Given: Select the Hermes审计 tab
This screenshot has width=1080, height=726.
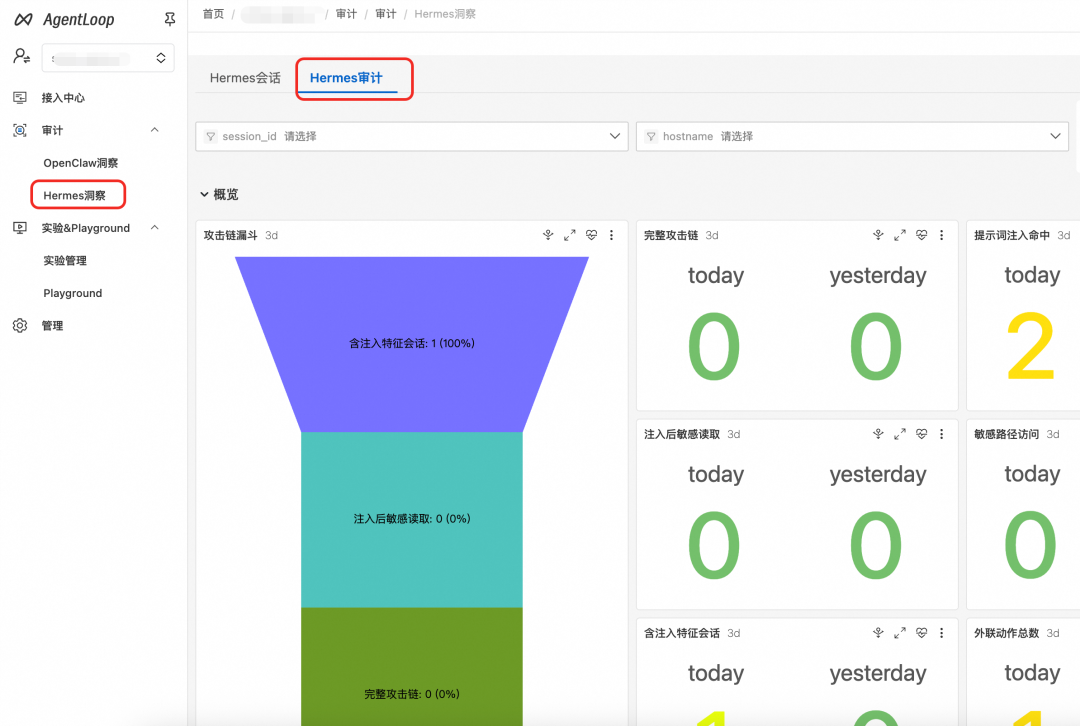Looking at the screenshot, I should click(x=346, y=78).
